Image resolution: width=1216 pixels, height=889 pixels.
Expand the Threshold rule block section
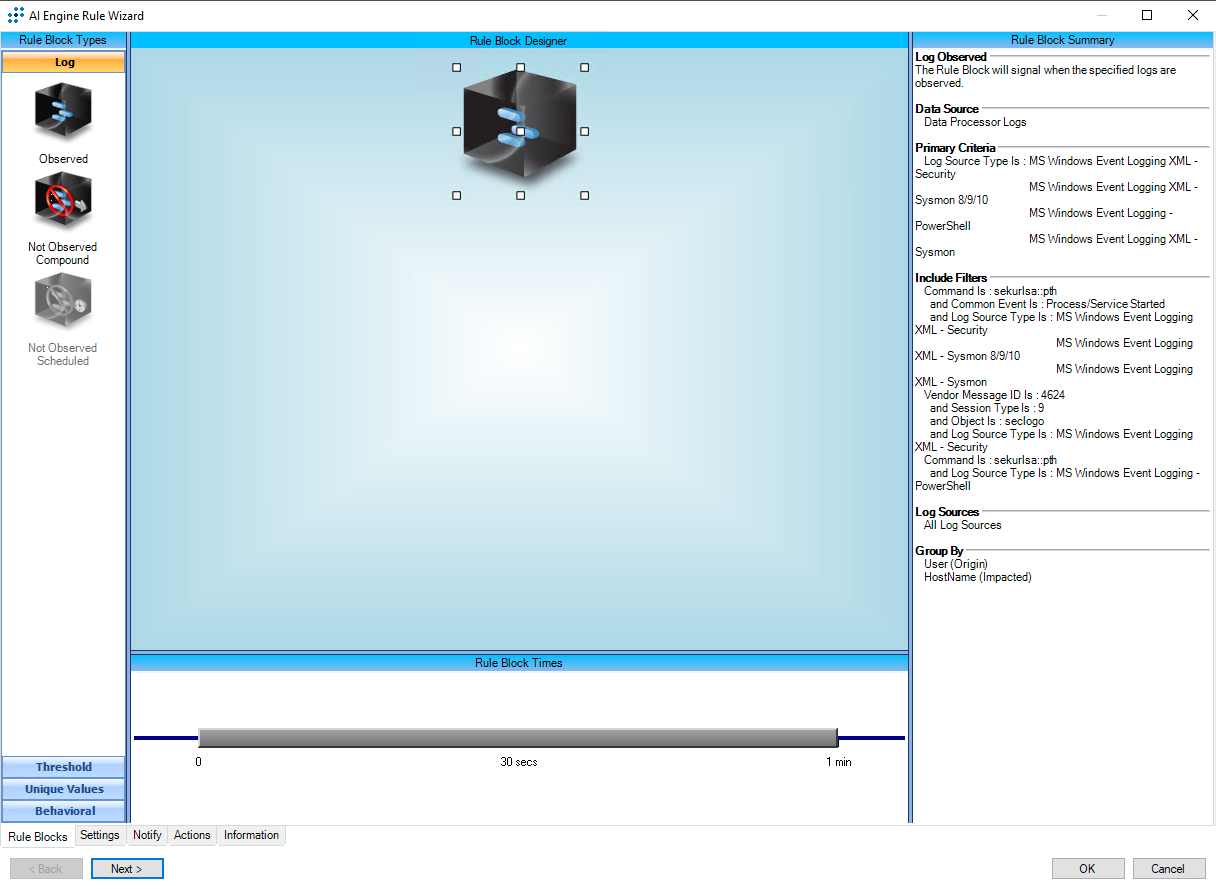(64, 767)
